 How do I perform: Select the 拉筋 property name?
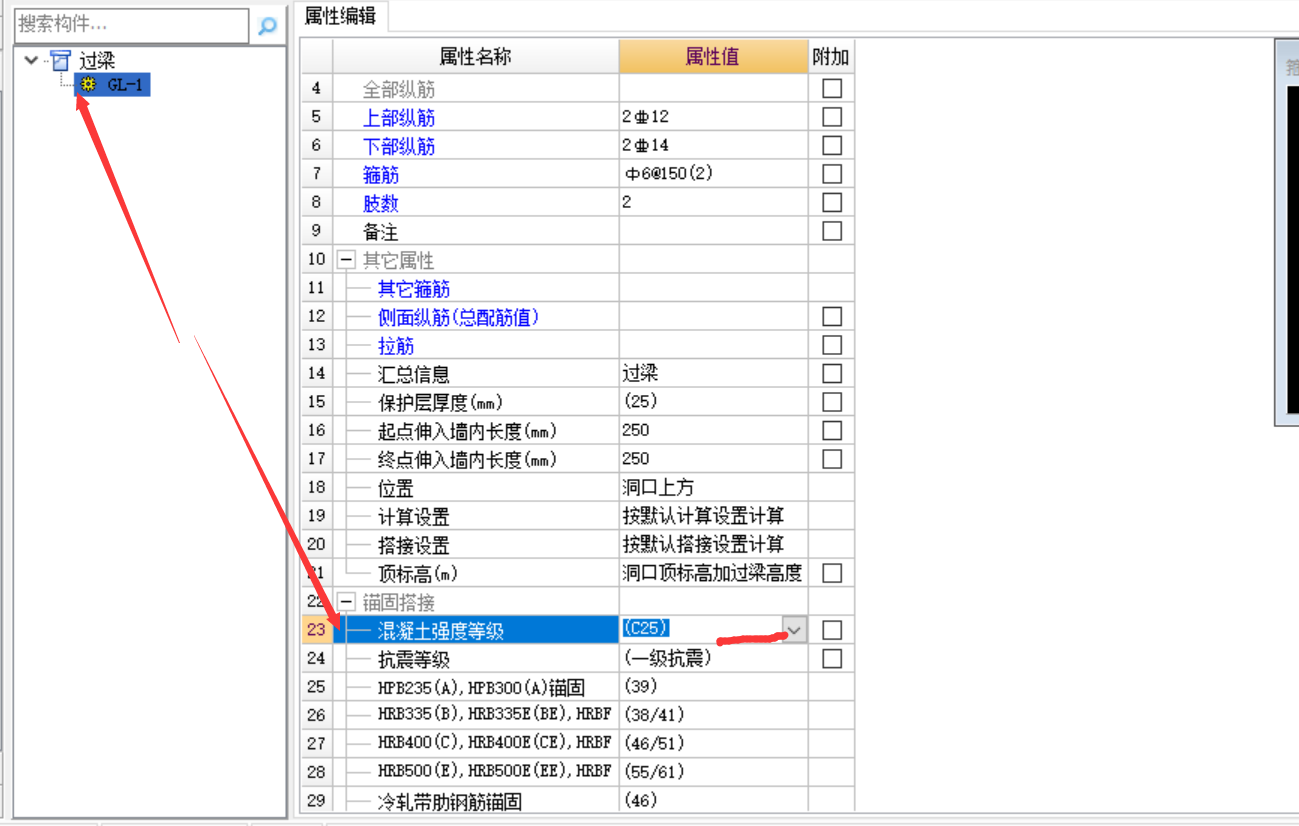pos(396,346)
